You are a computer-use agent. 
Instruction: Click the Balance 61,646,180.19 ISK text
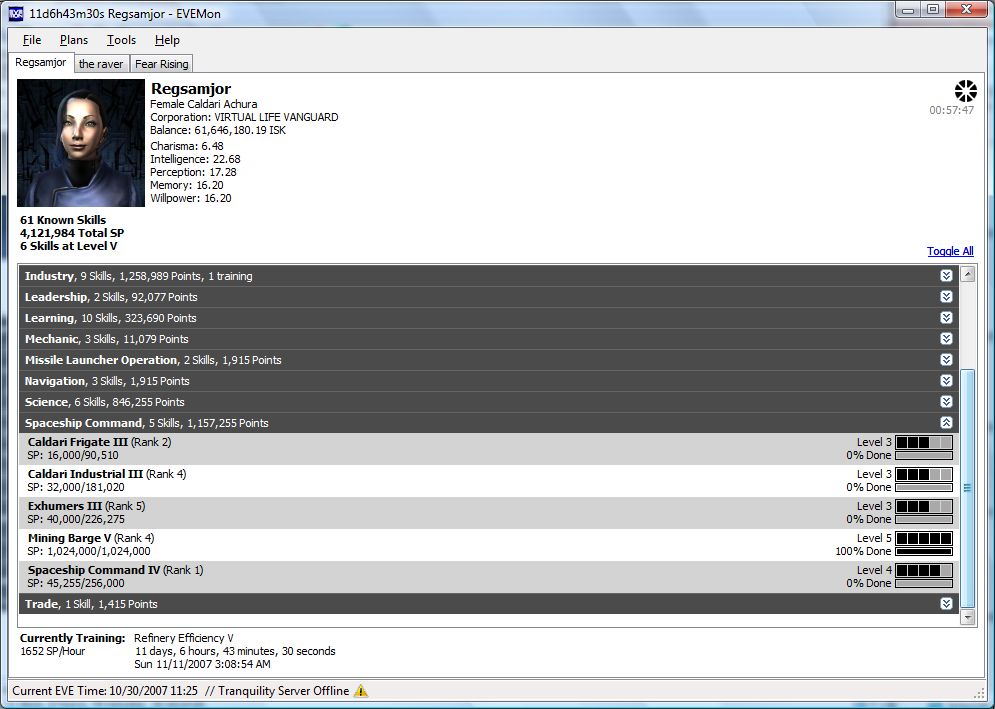point(218,130)
